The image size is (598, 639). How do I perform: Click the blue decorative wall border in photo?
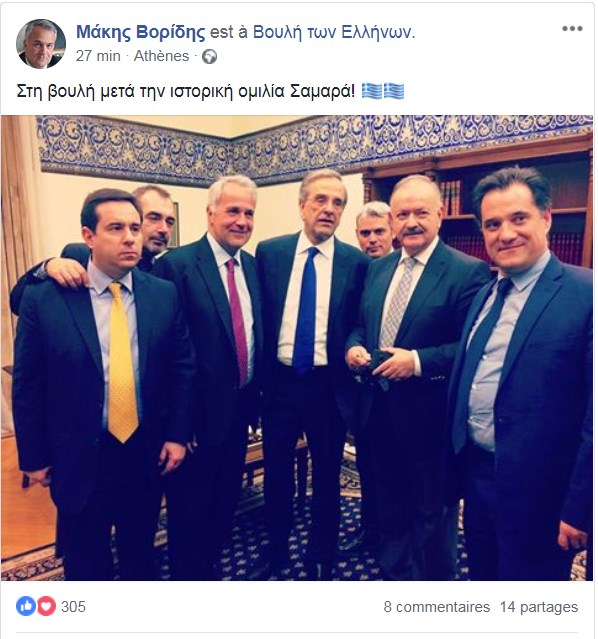click(x=314, y=148)
